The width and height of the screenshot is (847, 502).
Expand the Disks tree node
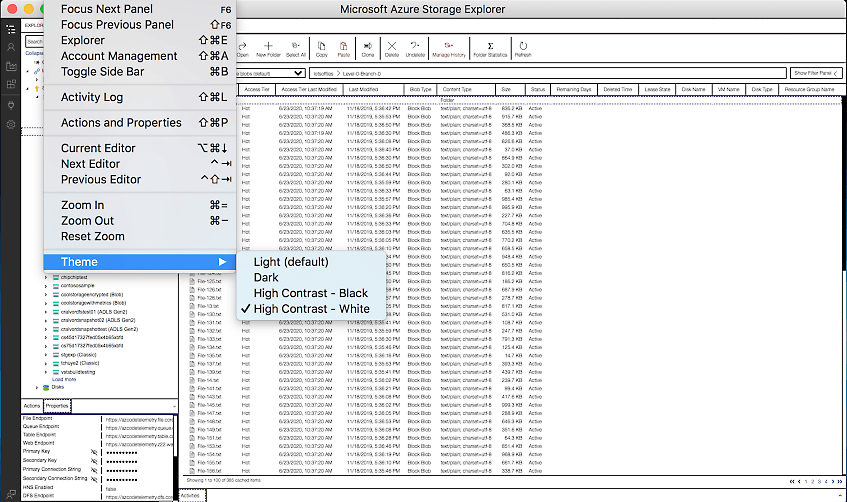click(38, 388)
